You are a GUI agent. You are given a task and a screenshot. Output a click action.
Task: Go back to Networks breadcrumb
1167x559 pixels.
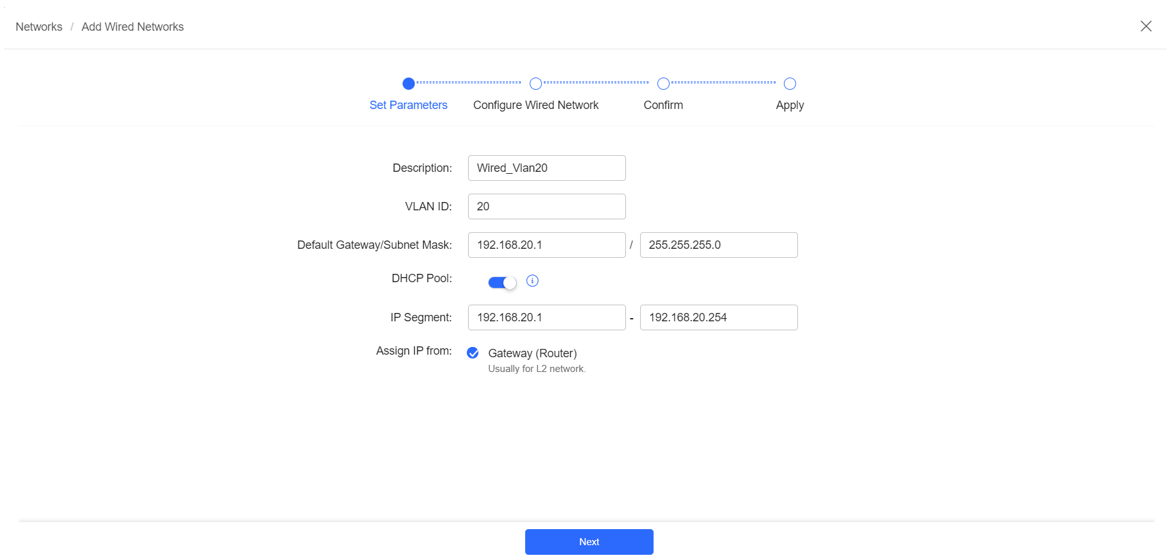coord(39,27)
